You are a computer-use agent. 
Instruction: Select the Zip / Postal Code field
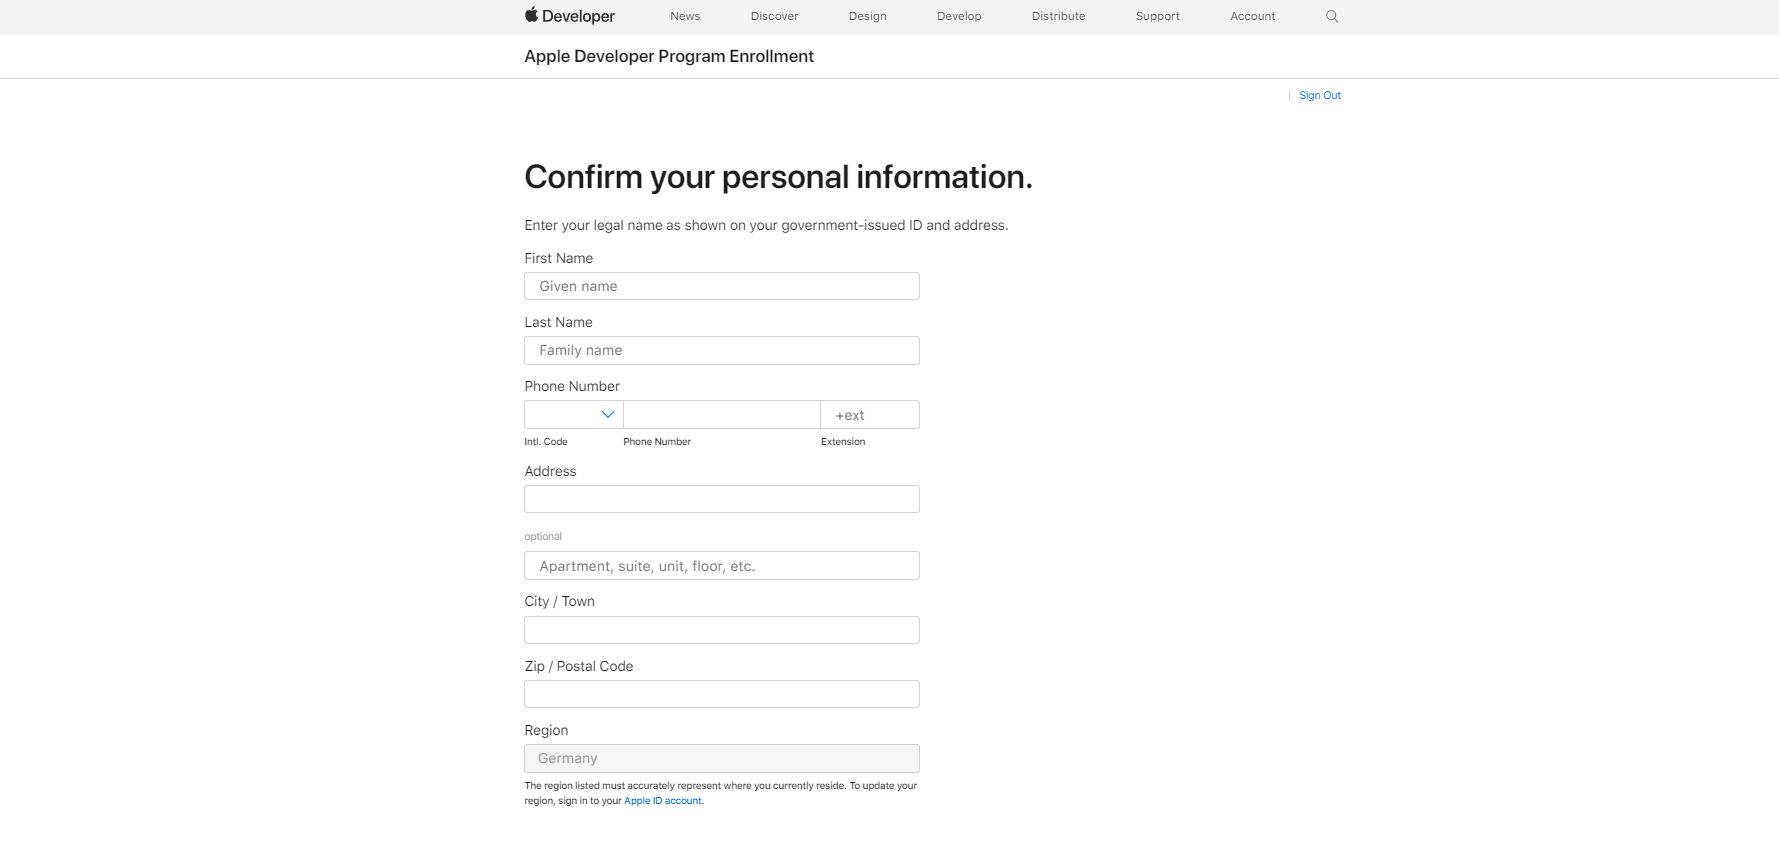point(721,694)
